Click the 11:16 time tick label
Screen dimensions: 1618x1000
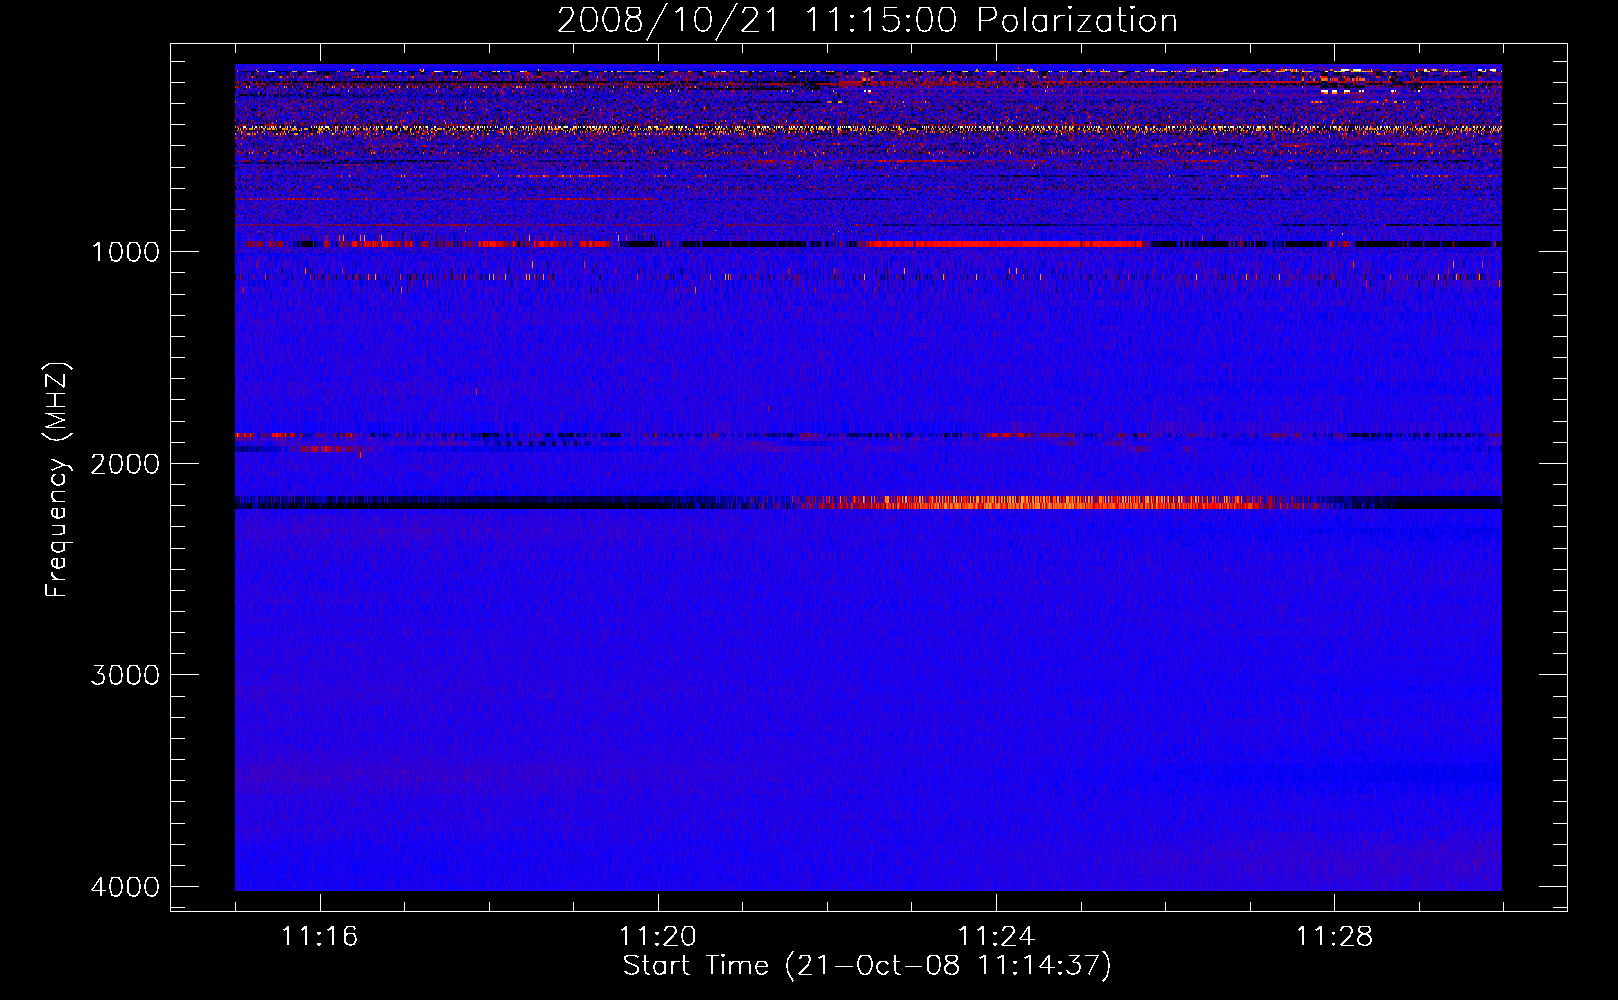click(x=319, y=936)
